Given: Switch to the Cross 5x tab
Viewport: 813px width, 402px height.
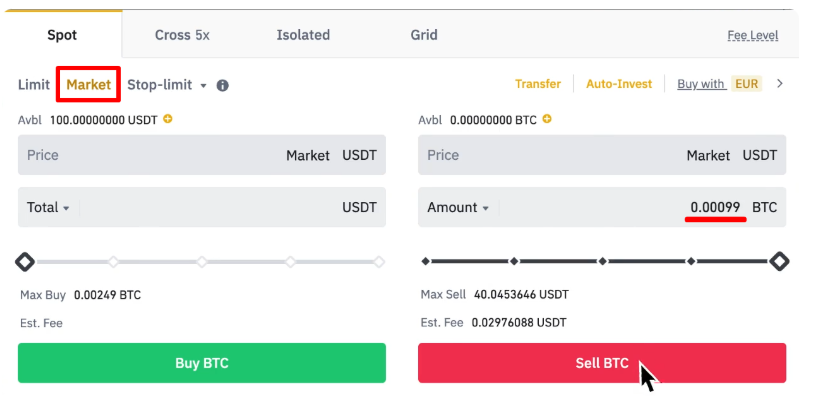Looking at the screenshot, I should point(182,35).
